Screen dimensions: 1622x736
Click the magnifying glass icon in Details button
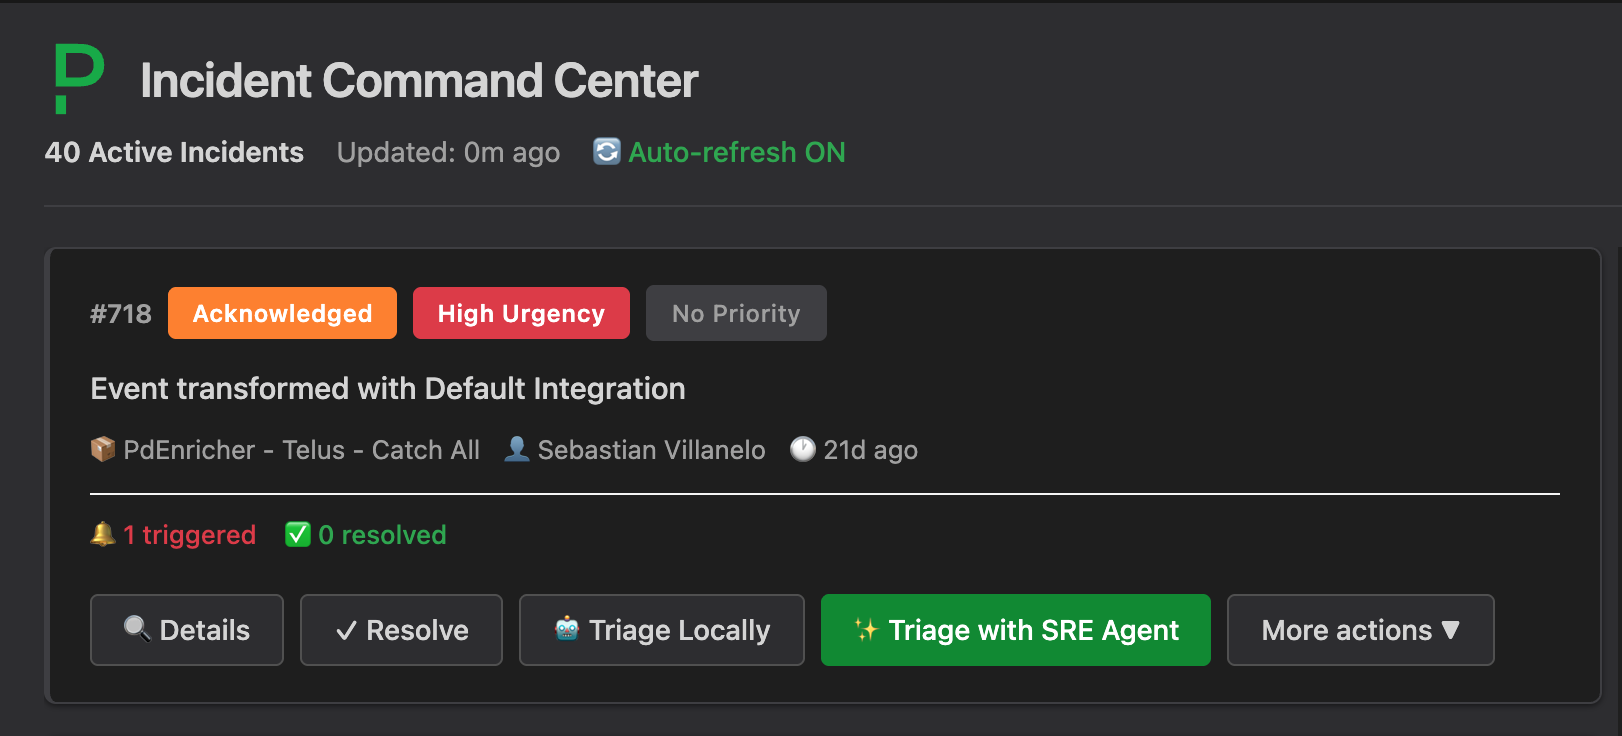click(x=136, y=629)
